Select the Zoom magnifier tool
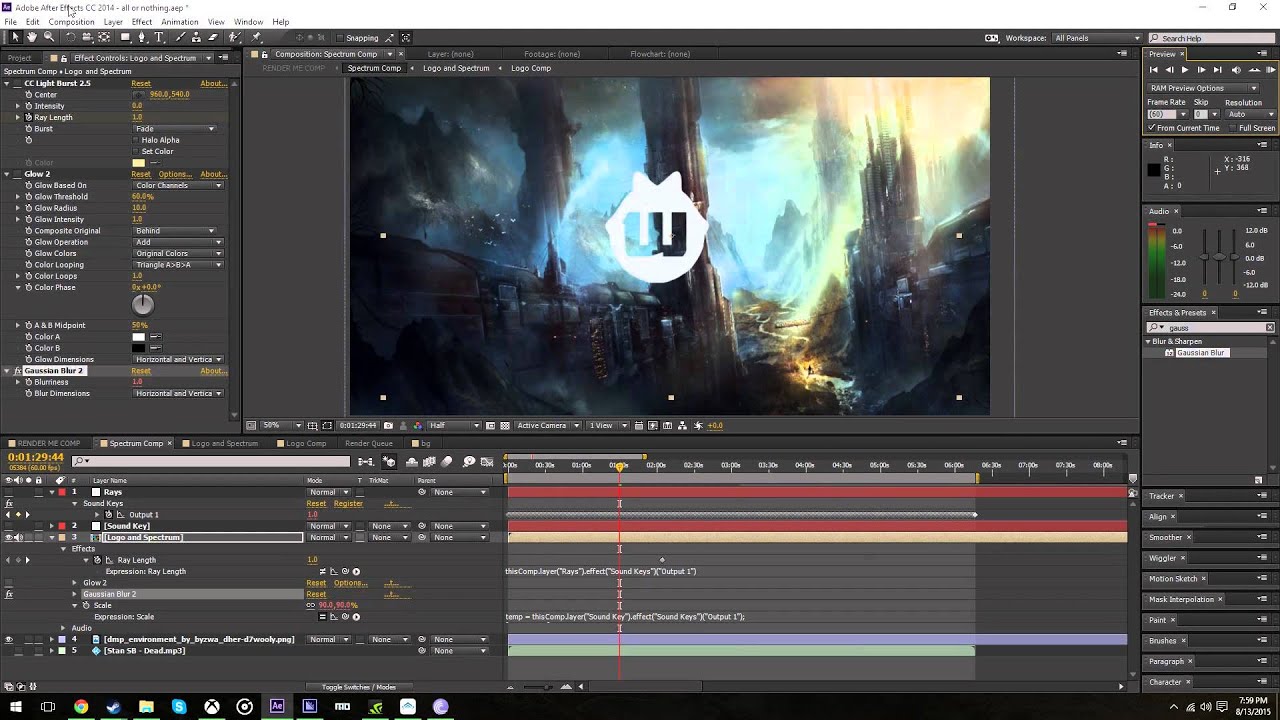This screenshot has width=1280, height=720. (x=48, y=37)
